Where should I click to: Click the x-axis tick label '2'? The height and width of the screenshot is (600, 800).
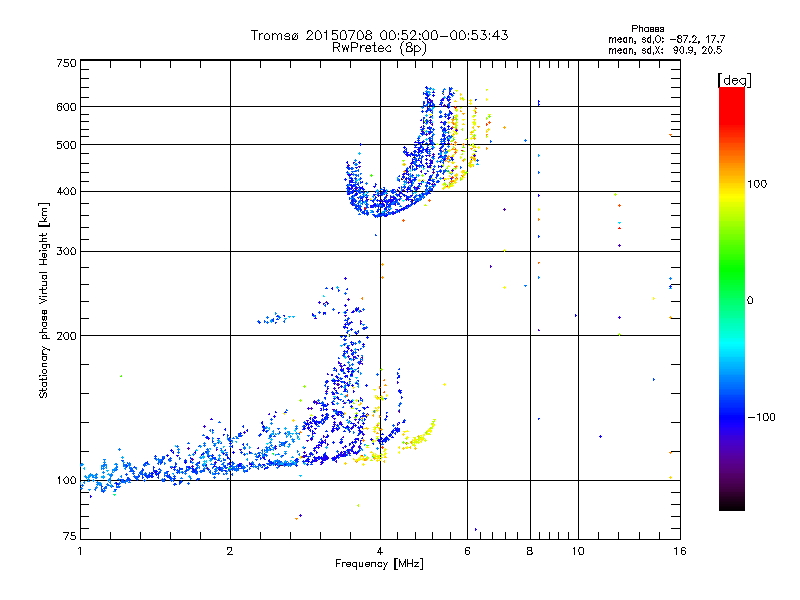tap(230, 551)
